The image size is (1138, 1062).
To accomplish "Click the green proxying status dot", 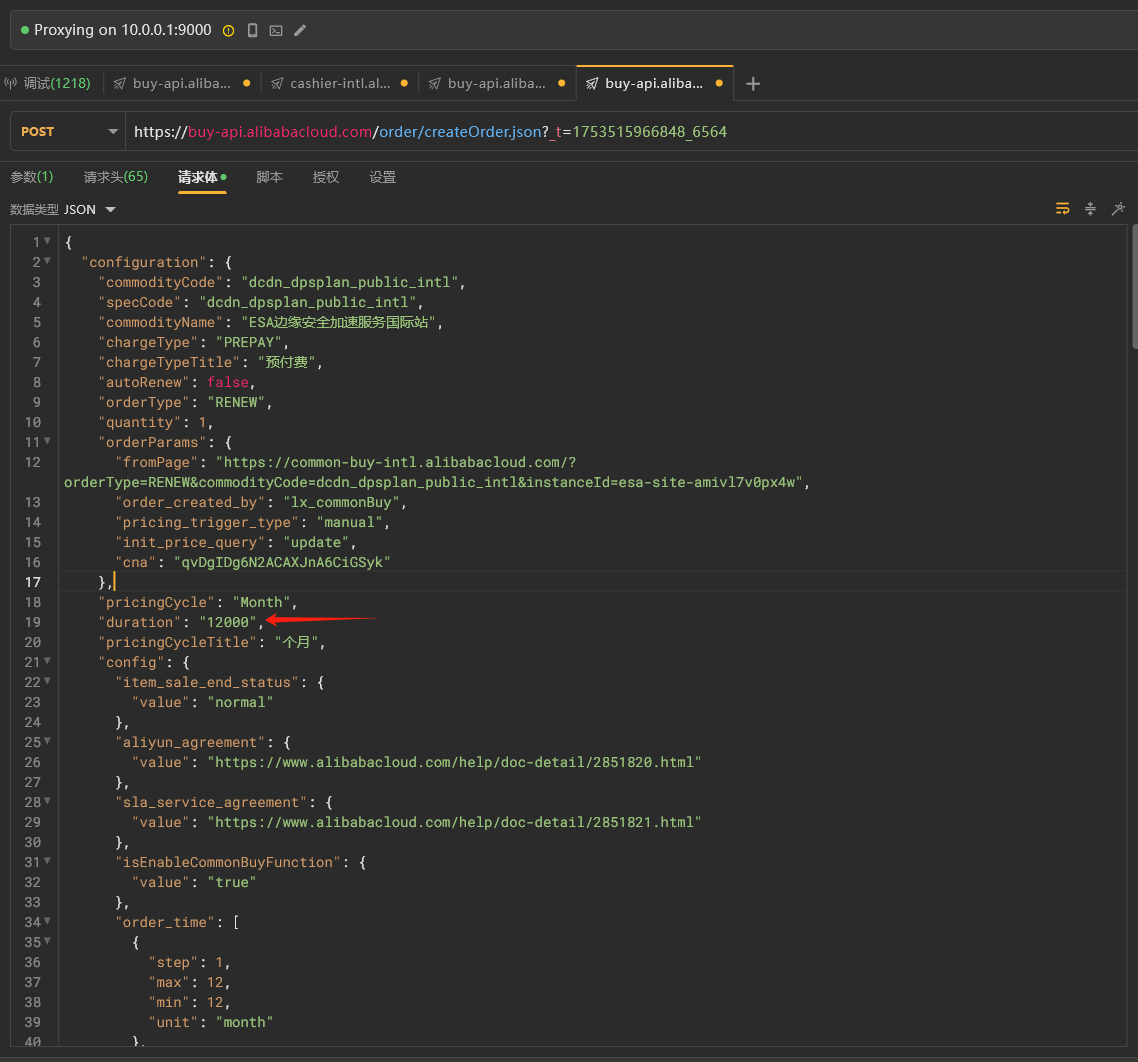I will (x=25, y=30).
